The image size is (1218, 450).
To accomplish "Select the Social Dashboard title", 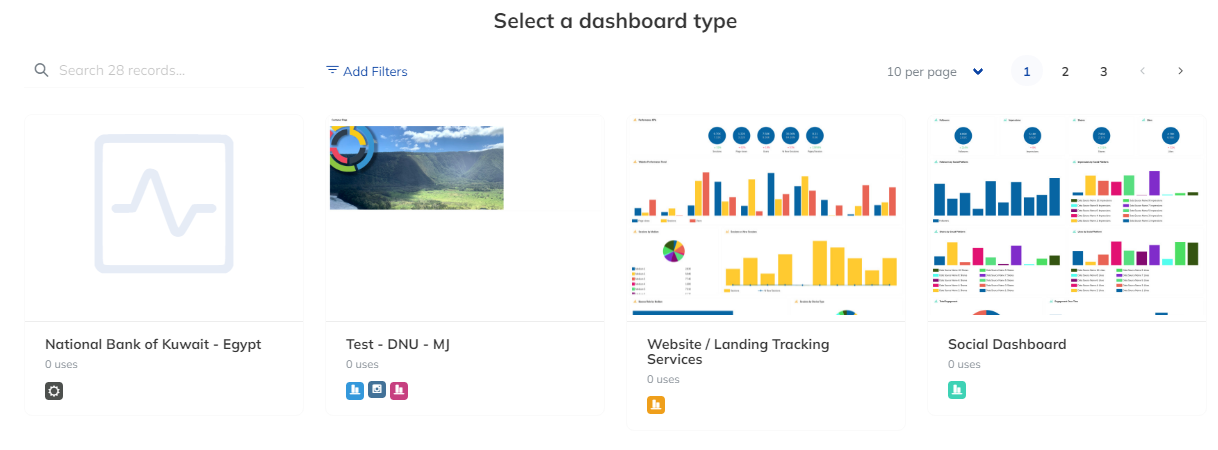I will click(x=1007, y=344).
